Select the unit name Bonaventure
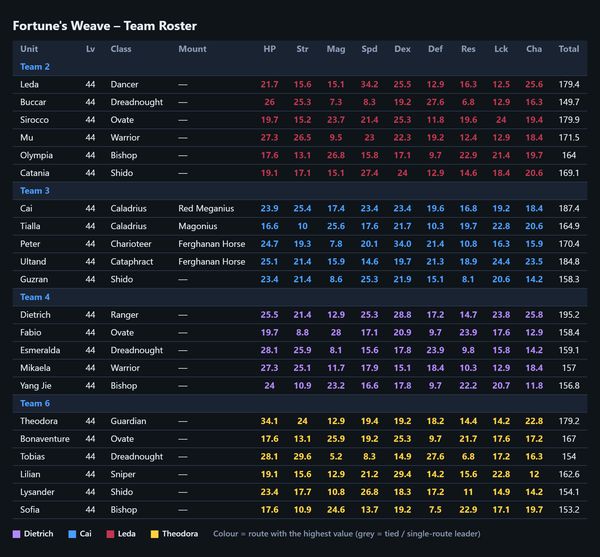The height and width of the screenshot is (557, 600). click(45, 439)
